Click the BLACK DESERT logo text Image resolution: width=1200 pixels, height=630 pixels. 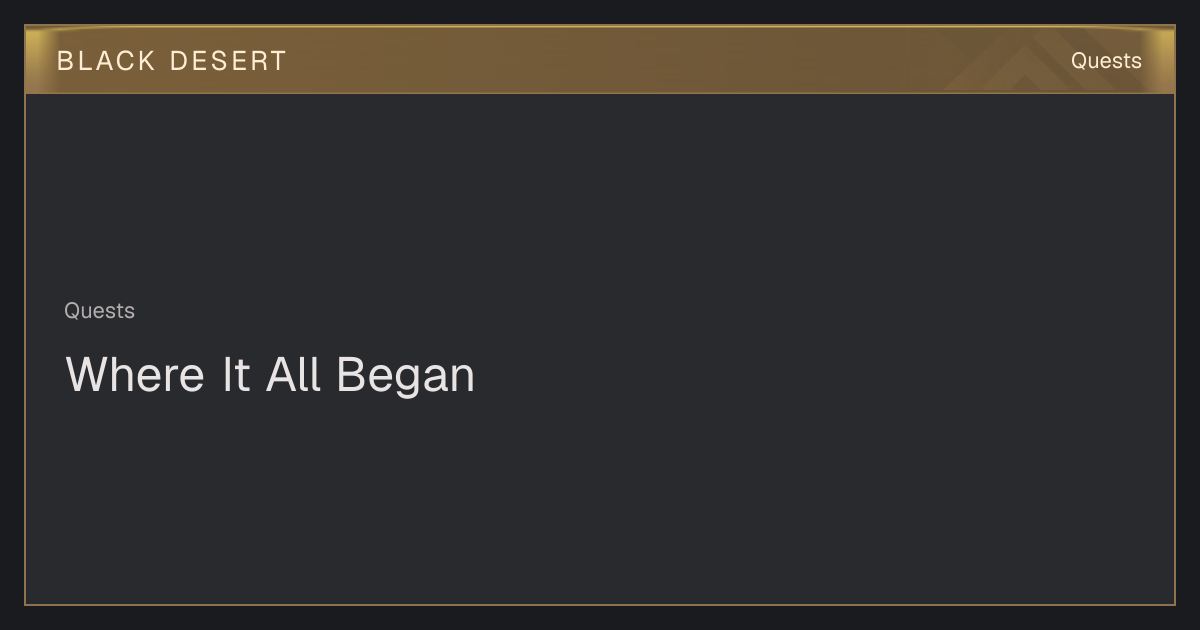point(172,61)
